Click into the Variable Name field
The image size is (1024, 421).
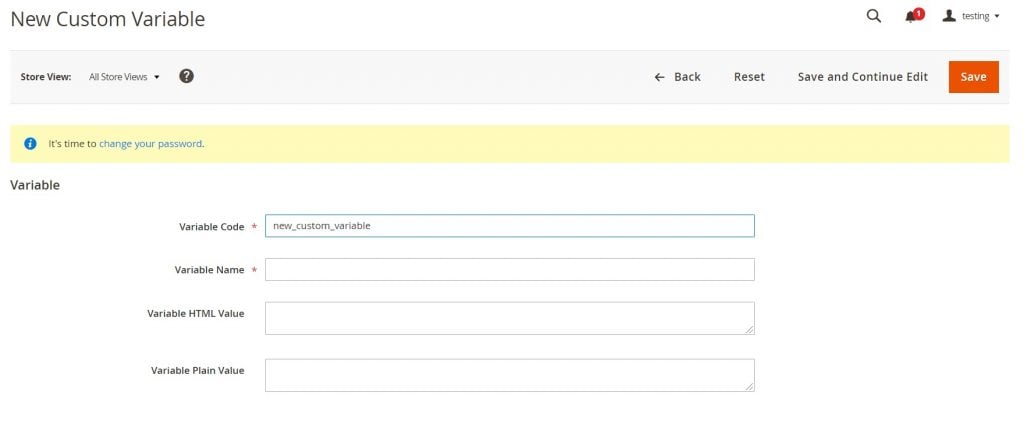509,270
